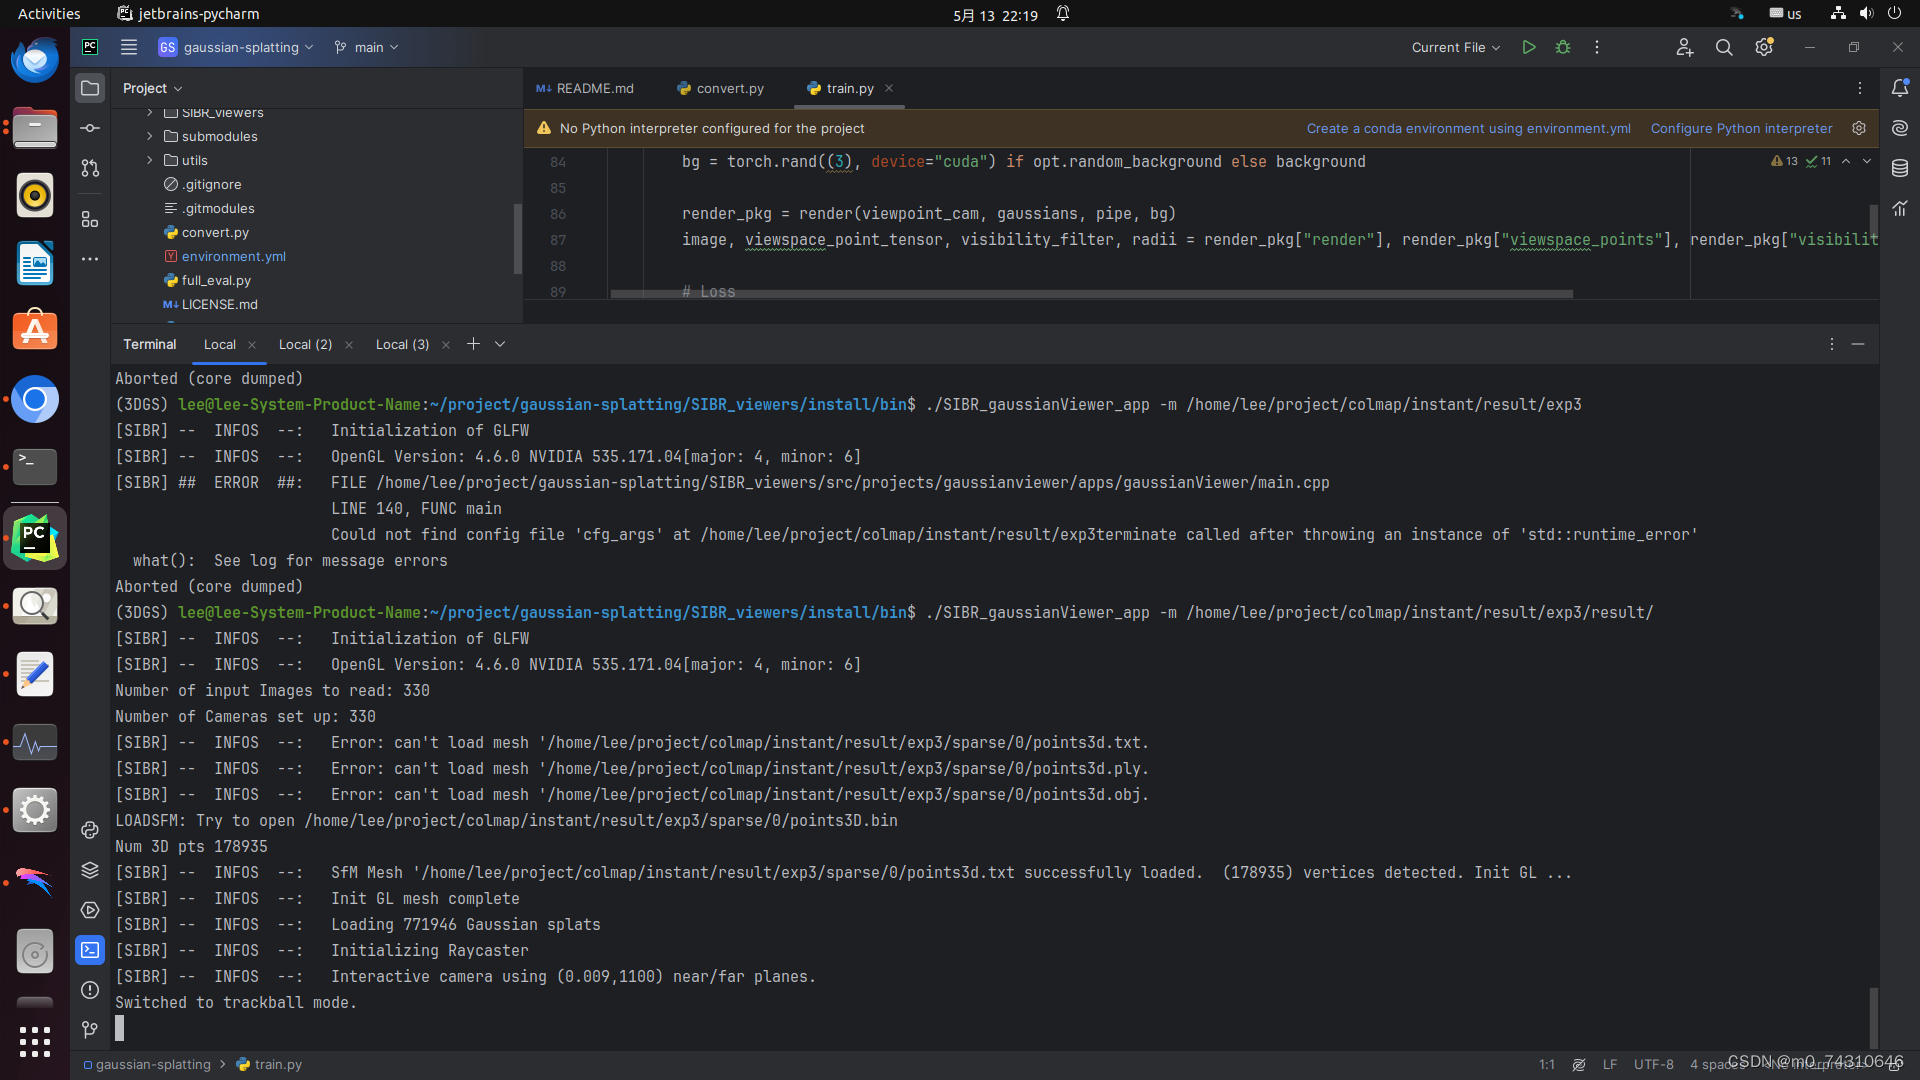Click the Debug bug icon
This screenshot has width=1920, height=1080.
point(1563,47)
